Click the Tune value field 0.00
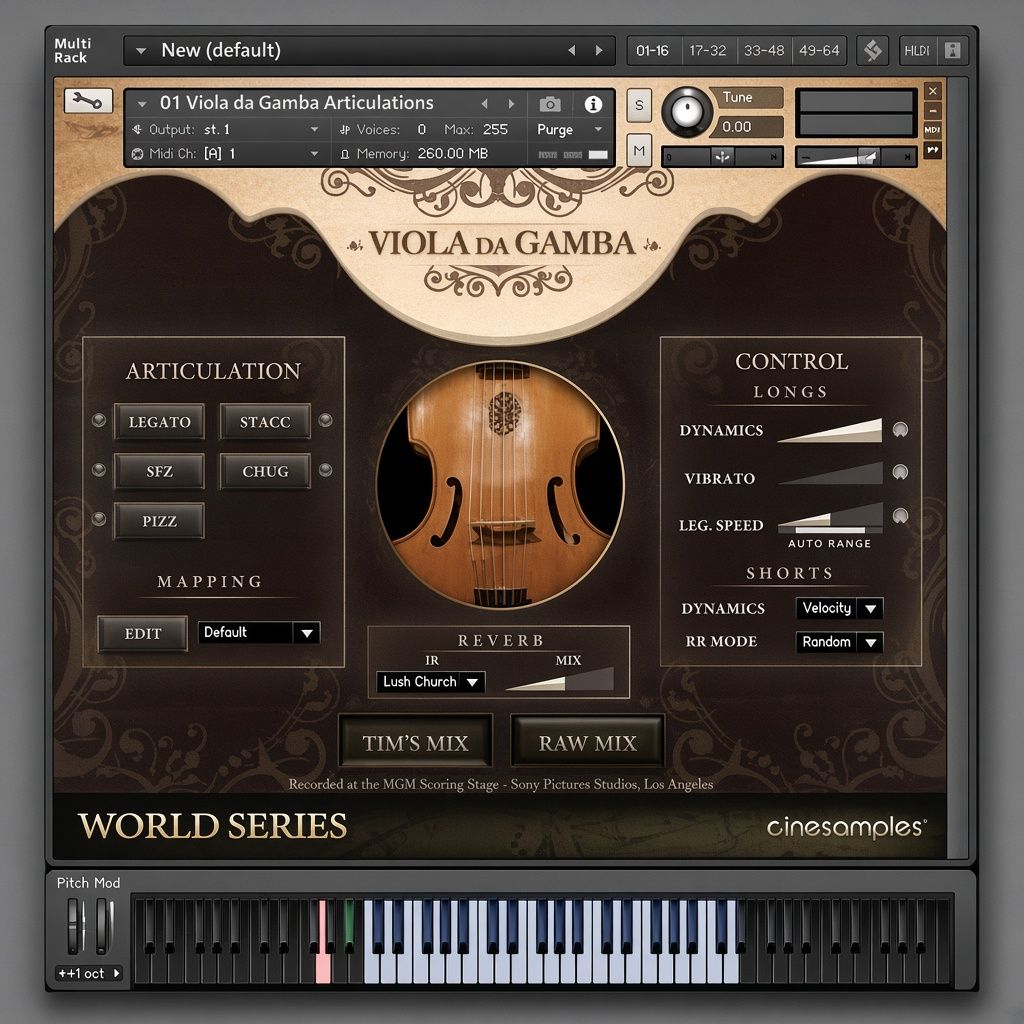Viewport: 1024px width, 1024px height. pyautogui.click(x=748, y=127)
